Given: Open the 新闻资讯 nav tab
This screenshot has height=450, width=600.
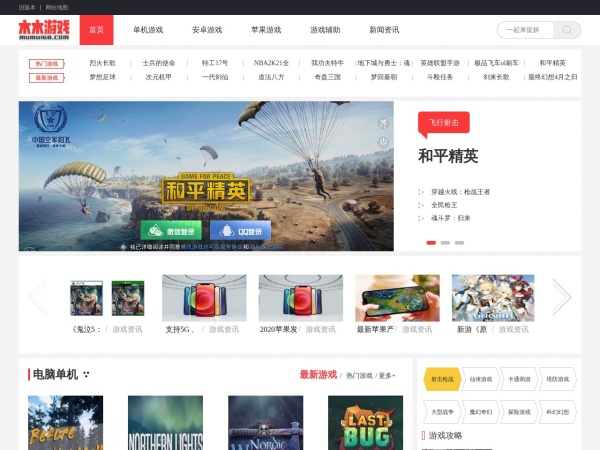Looking at the screenshot, I should [x=384, y=30].
